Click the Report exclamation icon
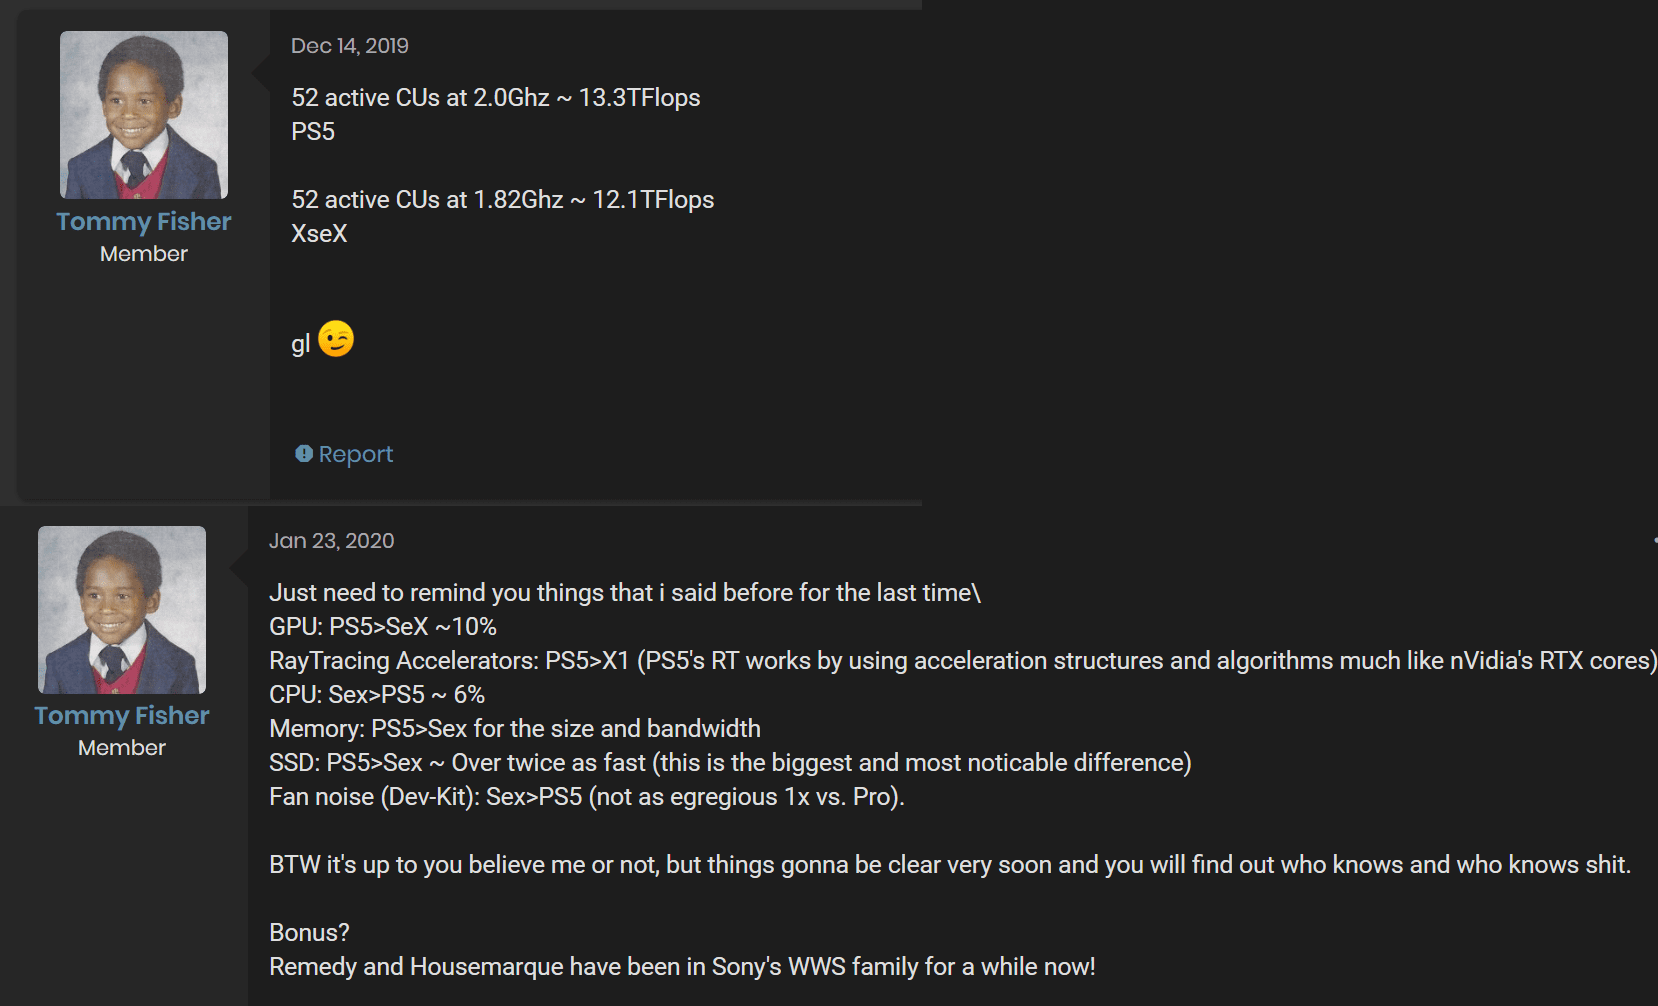This screenshot has height=1006, width=1658. (304, 454)
